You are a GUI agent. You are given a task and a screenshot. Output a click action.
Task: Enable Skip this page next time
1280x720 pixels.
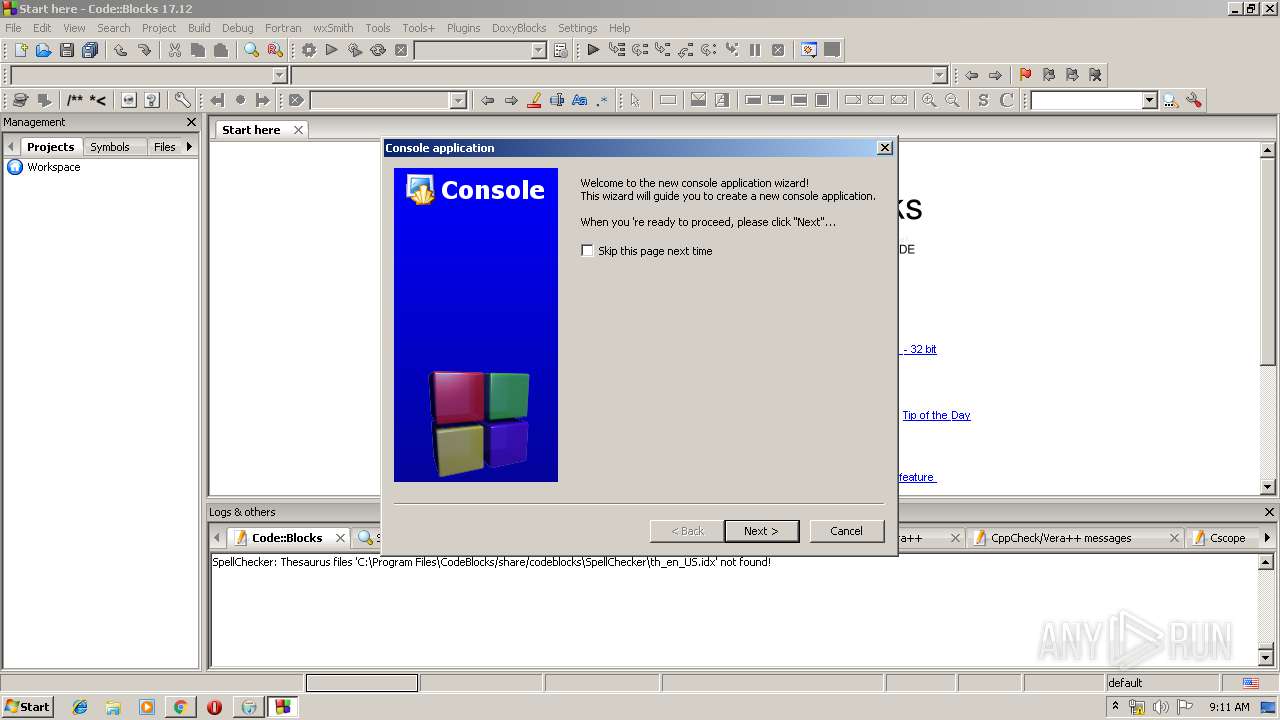point(587,251)
